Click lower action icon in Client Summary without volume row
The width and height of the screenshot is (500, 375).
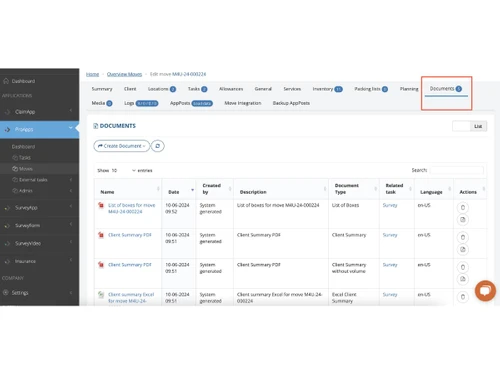pos(463,279)
